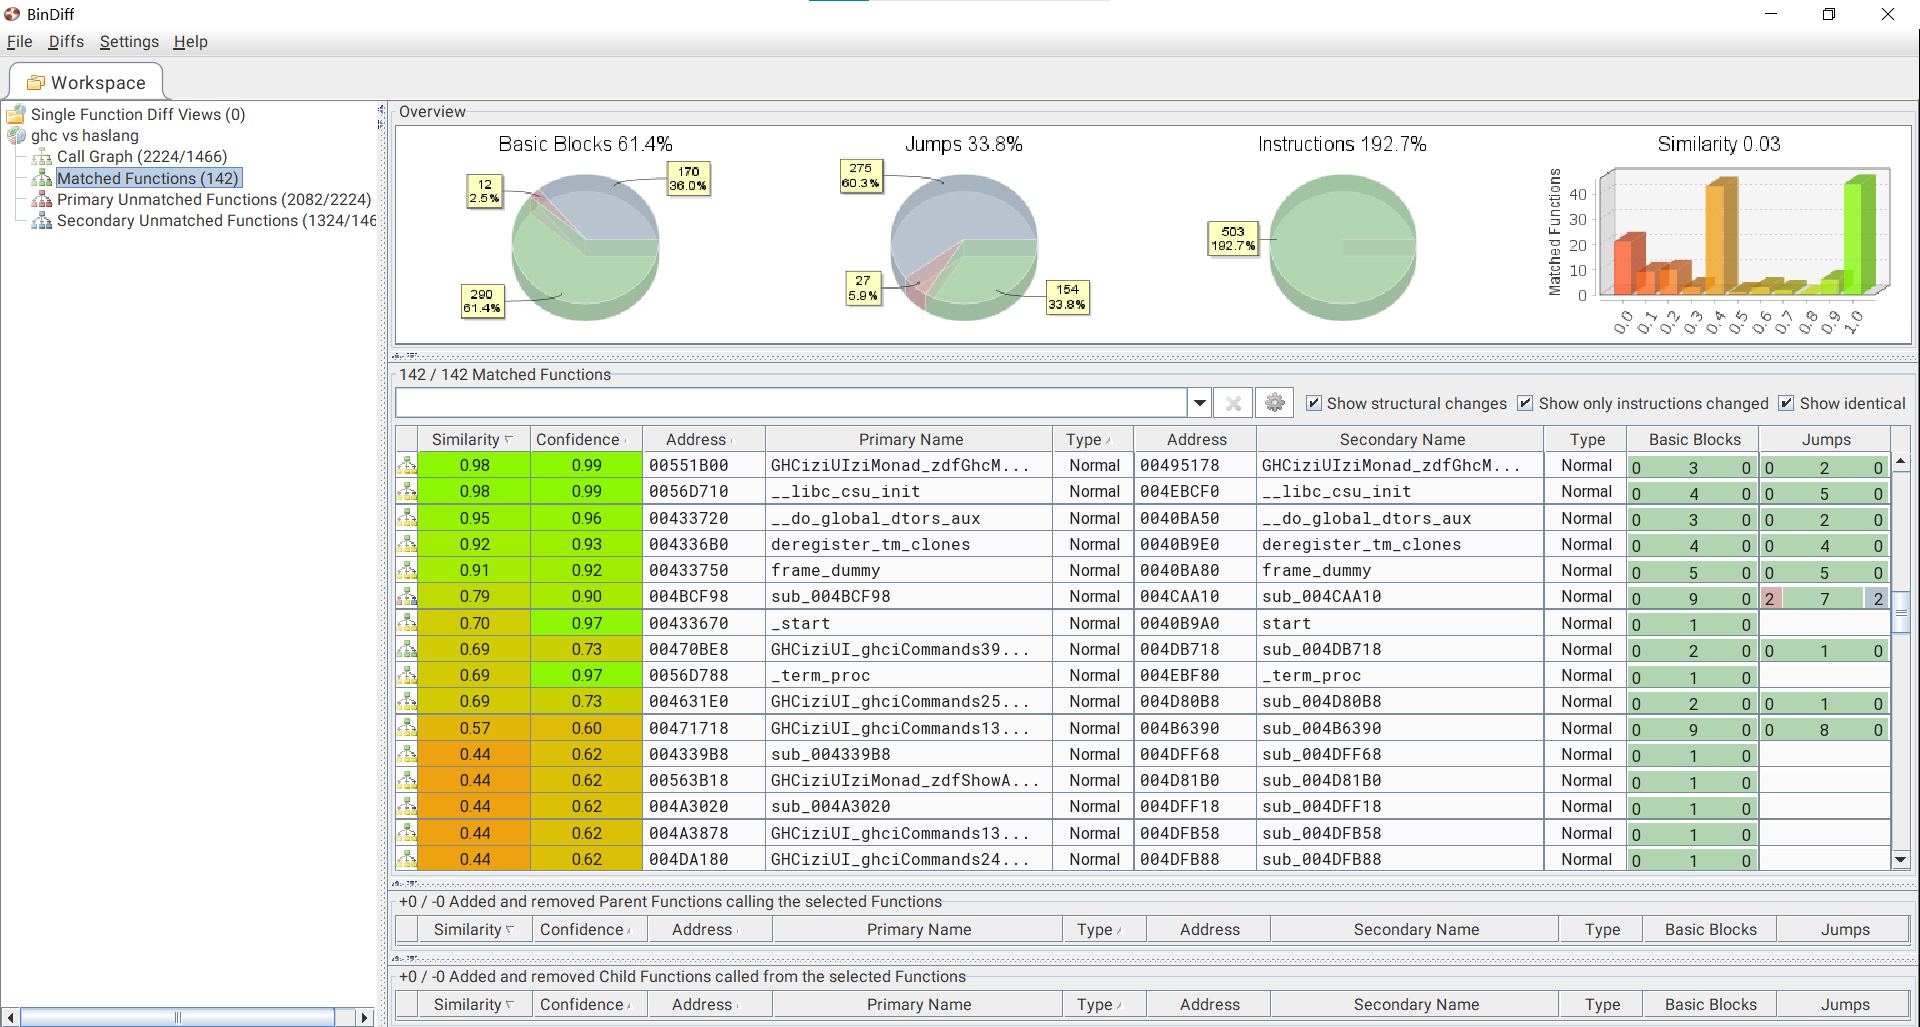Click address cell 00551B00

(x=703, y=465)
